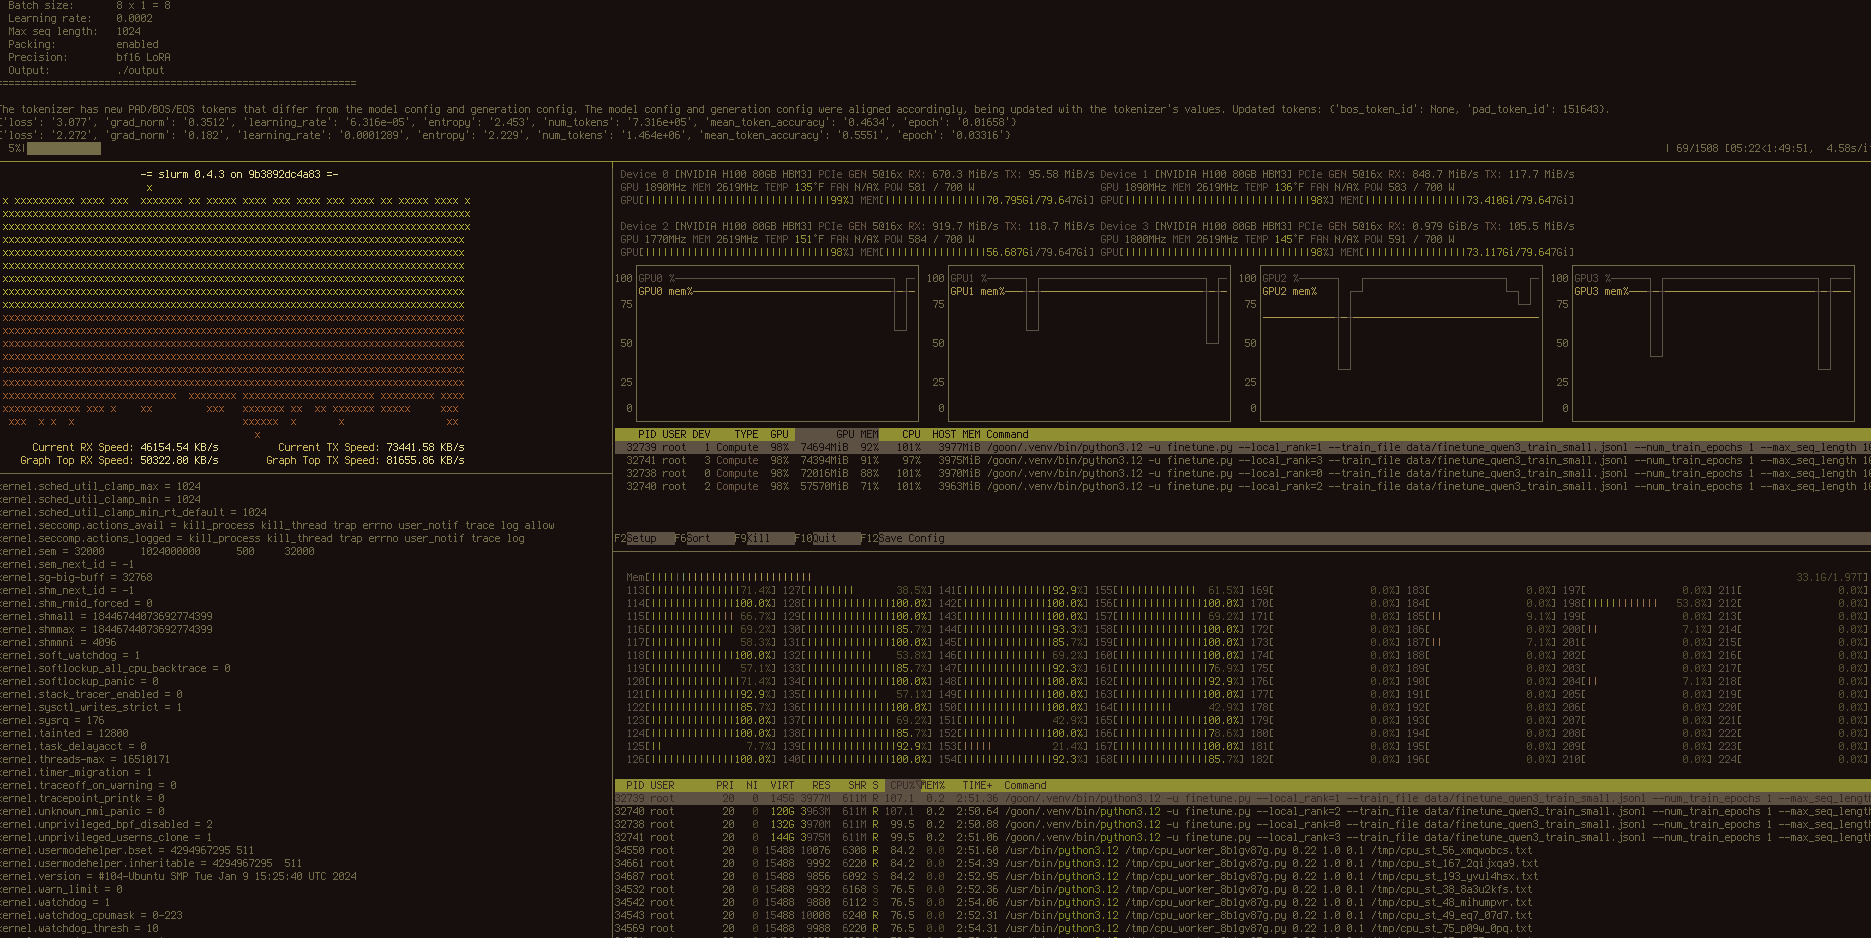Click the RES column header in htop
The height and width of the screenshot is (938, 1871).
pyautogui.click(x=820, y=785)
